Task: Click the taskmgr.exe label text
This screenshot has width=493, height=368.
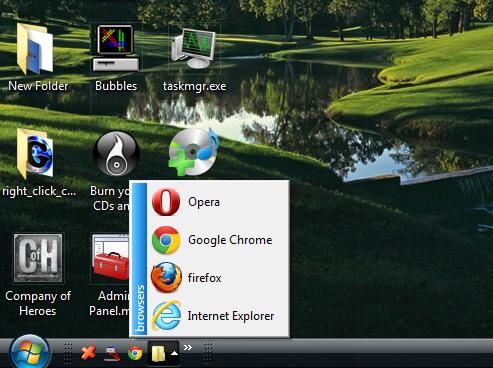Action: 194,86
